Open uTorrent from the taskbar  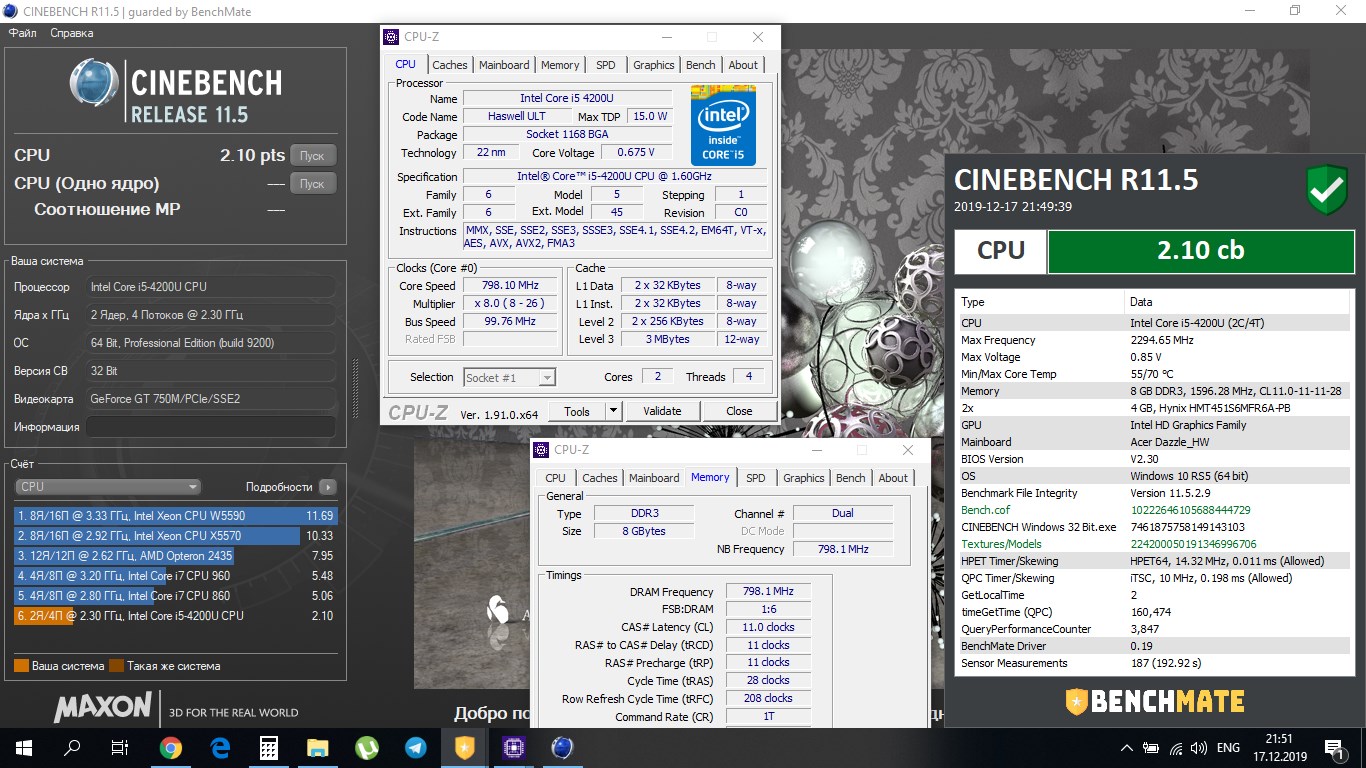[x=367, y=747]
